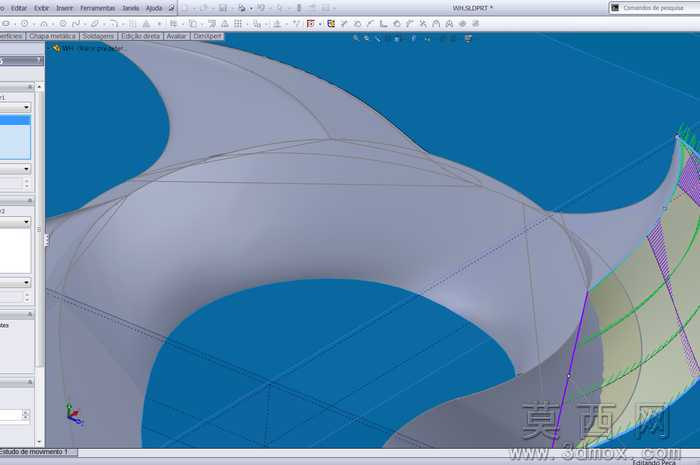700x465 pixels.
Task: Click the pin icon beside the Ajuda menu
Action: click(x=171, y=8)
